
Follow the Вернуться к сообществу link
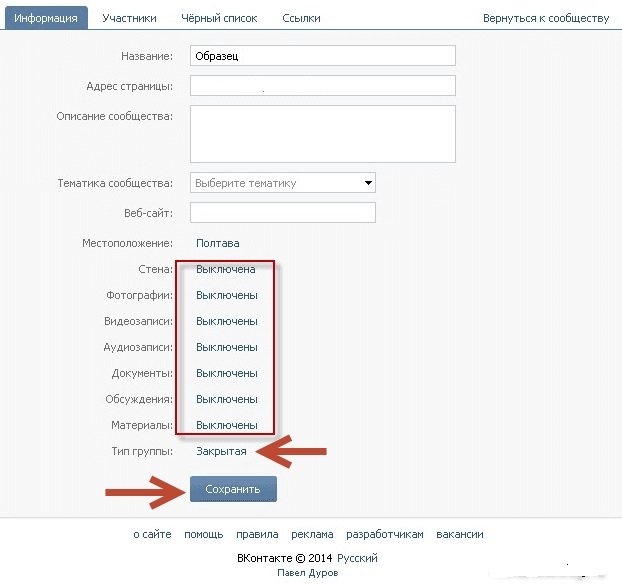coord(546,18)
